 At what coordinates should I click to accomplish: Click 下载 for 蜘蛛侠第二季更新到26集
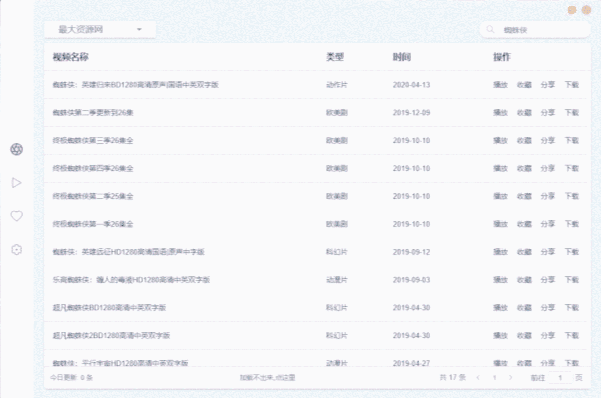(571, 113)
